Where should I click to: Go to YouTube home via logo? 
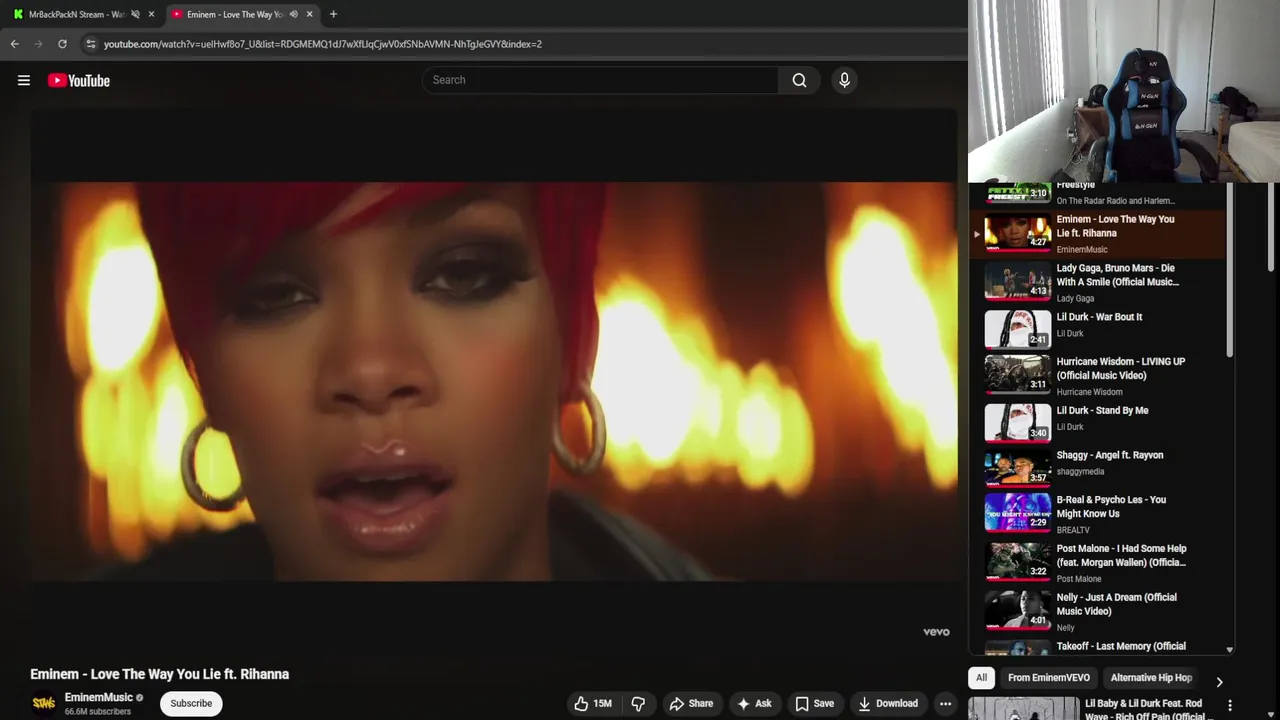point(79,80)
